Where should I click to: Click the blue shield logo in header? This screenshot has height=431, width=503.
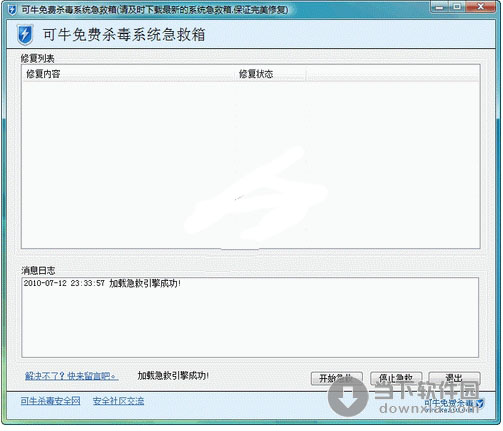point(25,35)
